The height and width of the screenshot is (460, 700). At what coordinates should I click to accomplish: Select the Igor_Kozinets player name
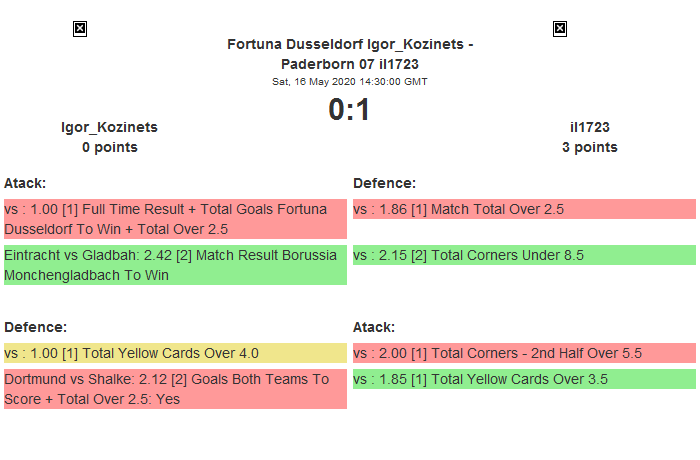(110, 127)
